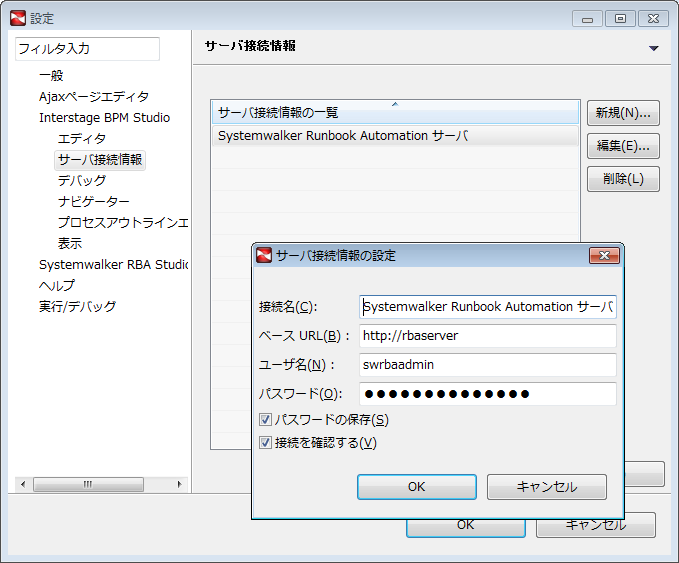The width and height of the screenshot is (679, 563).
Task: Click OK in the 設定 window
Action: (x=466, y=528)
